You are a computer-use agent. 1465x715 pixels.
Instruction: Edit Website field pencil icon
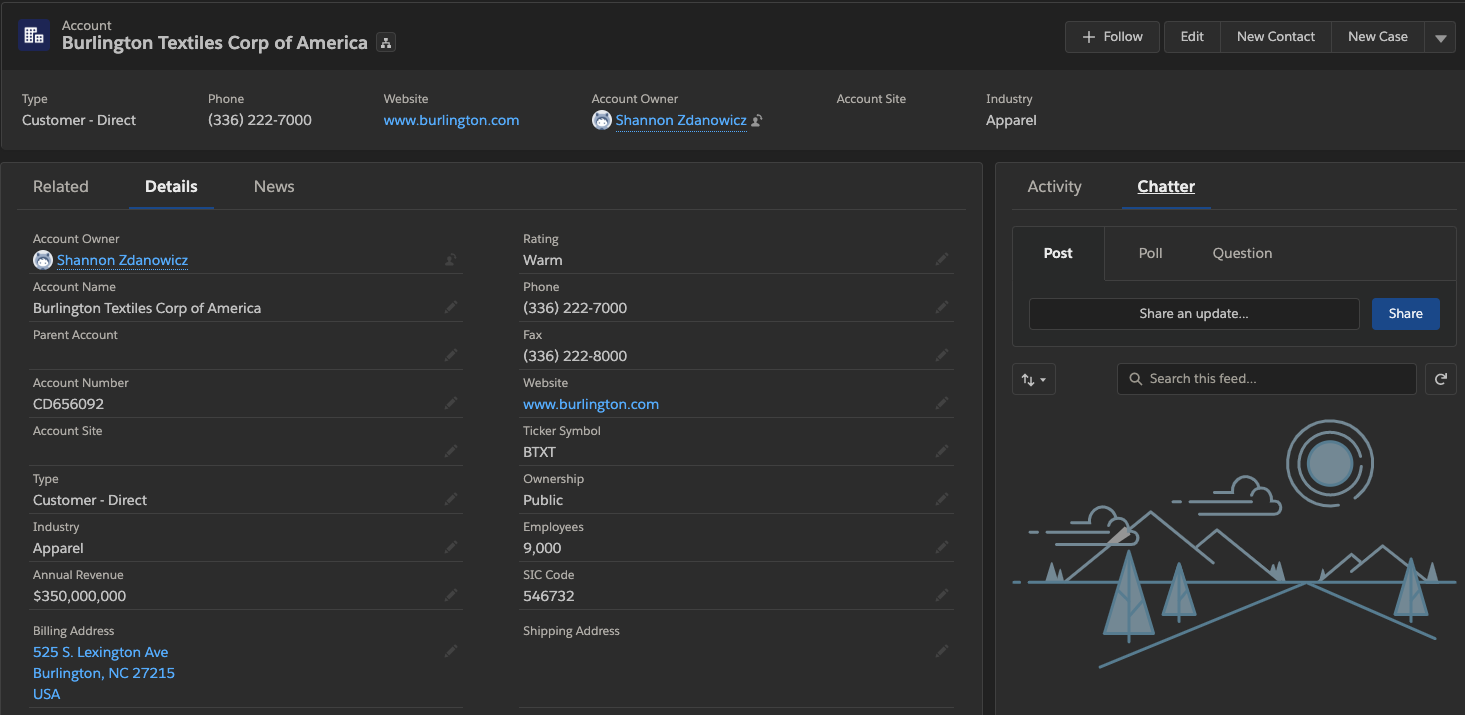(942, 403)
